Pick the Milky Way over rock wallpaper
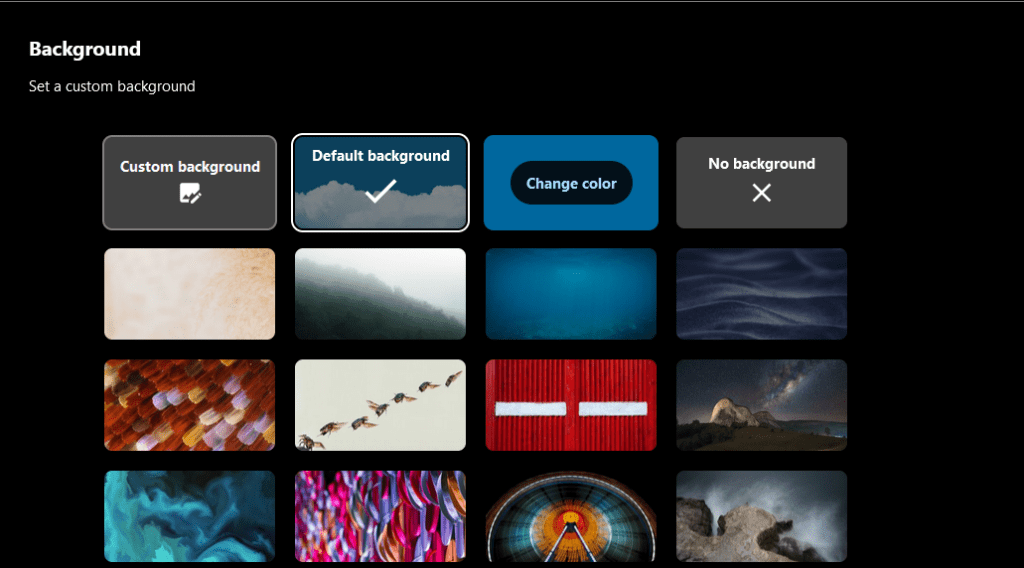The width and height of the screenshot is (1024, 568). (x=761, y=405)
